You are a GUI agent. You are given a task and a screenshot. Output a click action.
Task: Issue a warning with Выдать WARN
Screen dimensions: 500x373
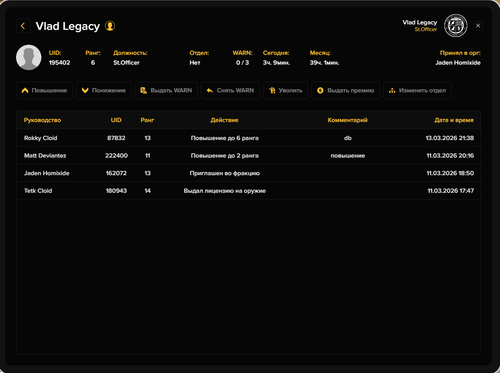(x=166, y=90)
